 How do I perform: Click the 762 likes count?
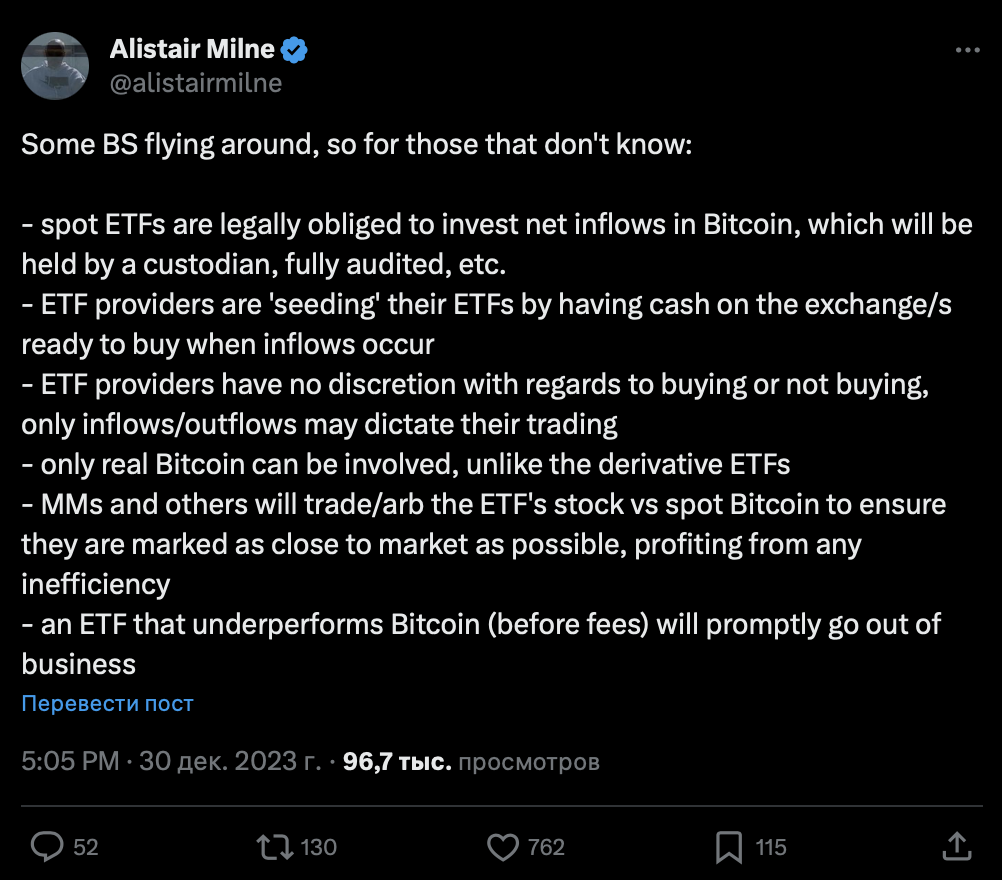(x=546, y=847)
